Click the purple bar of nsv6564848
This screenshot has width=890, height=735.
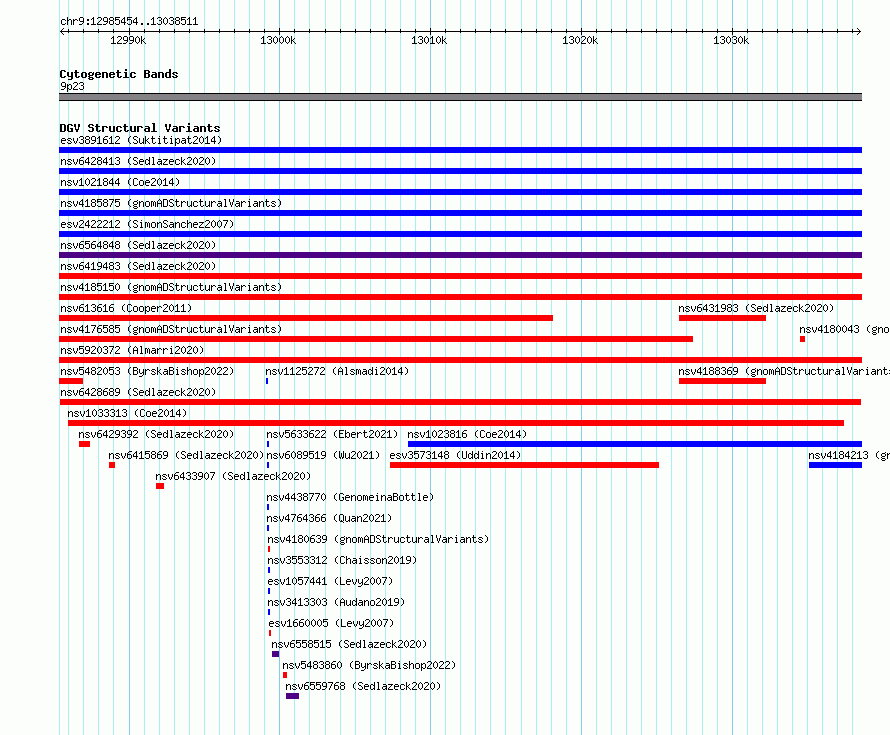click(x=460, y=255)
